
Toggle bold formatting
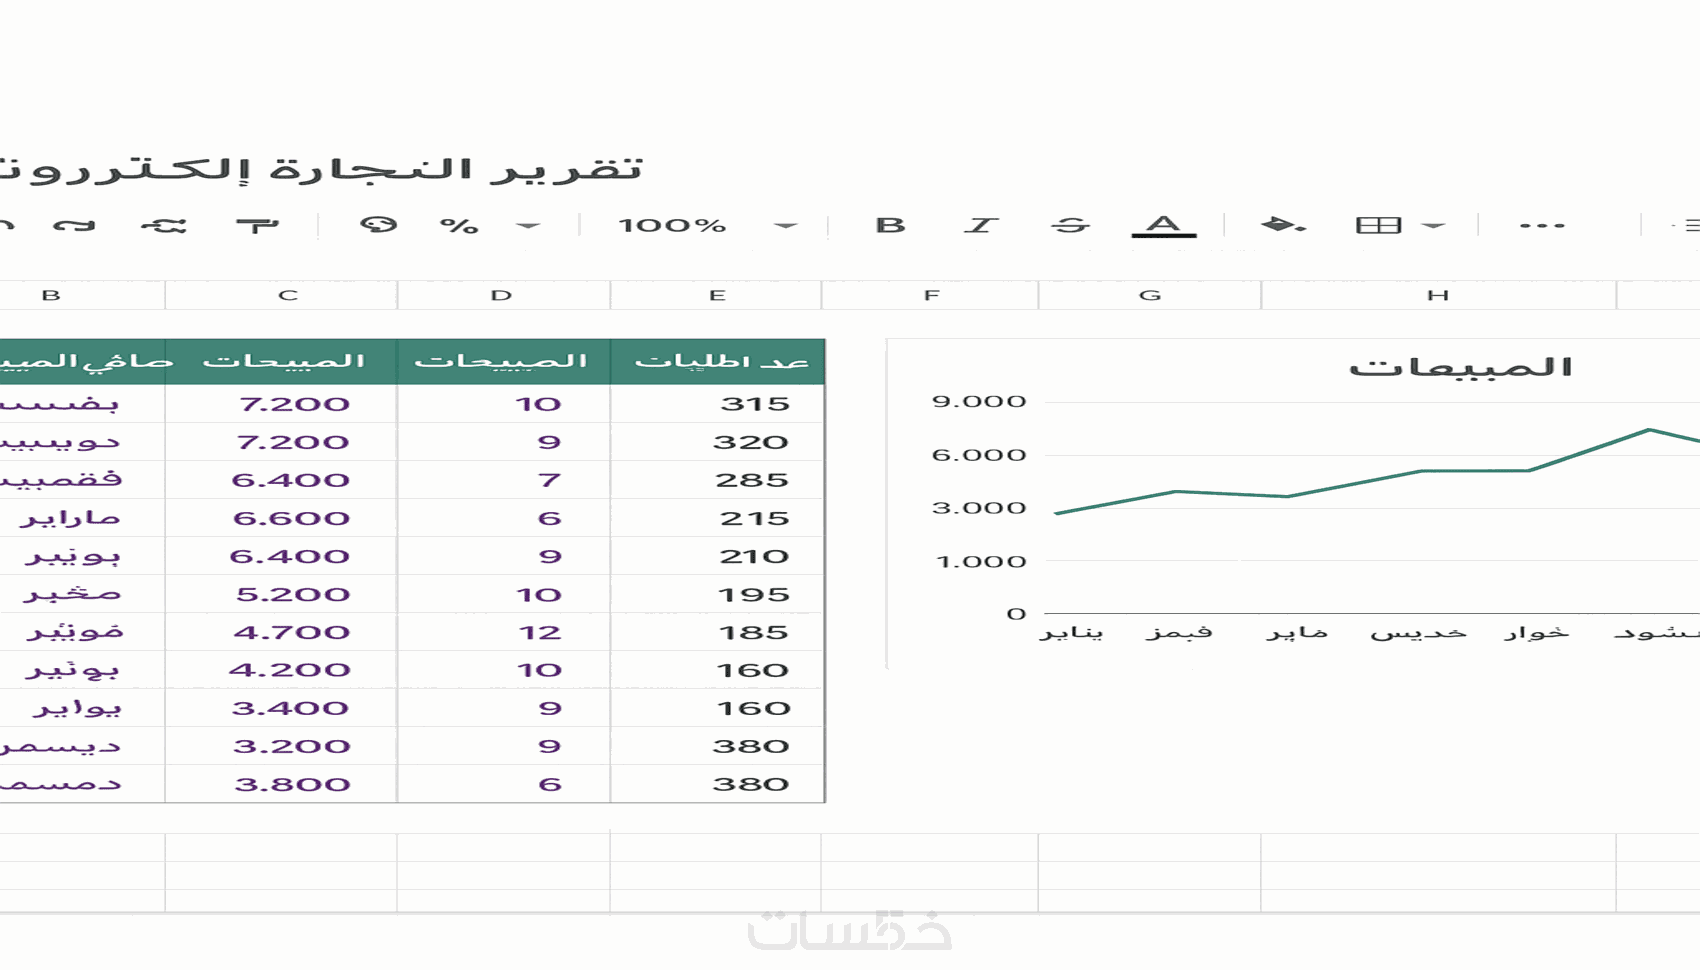point(890,225)
